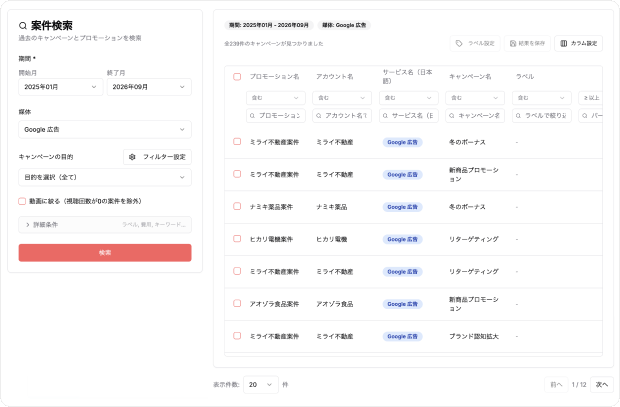Select the アオゾラ食品案件 row checkbox

(x=237, y=303)
